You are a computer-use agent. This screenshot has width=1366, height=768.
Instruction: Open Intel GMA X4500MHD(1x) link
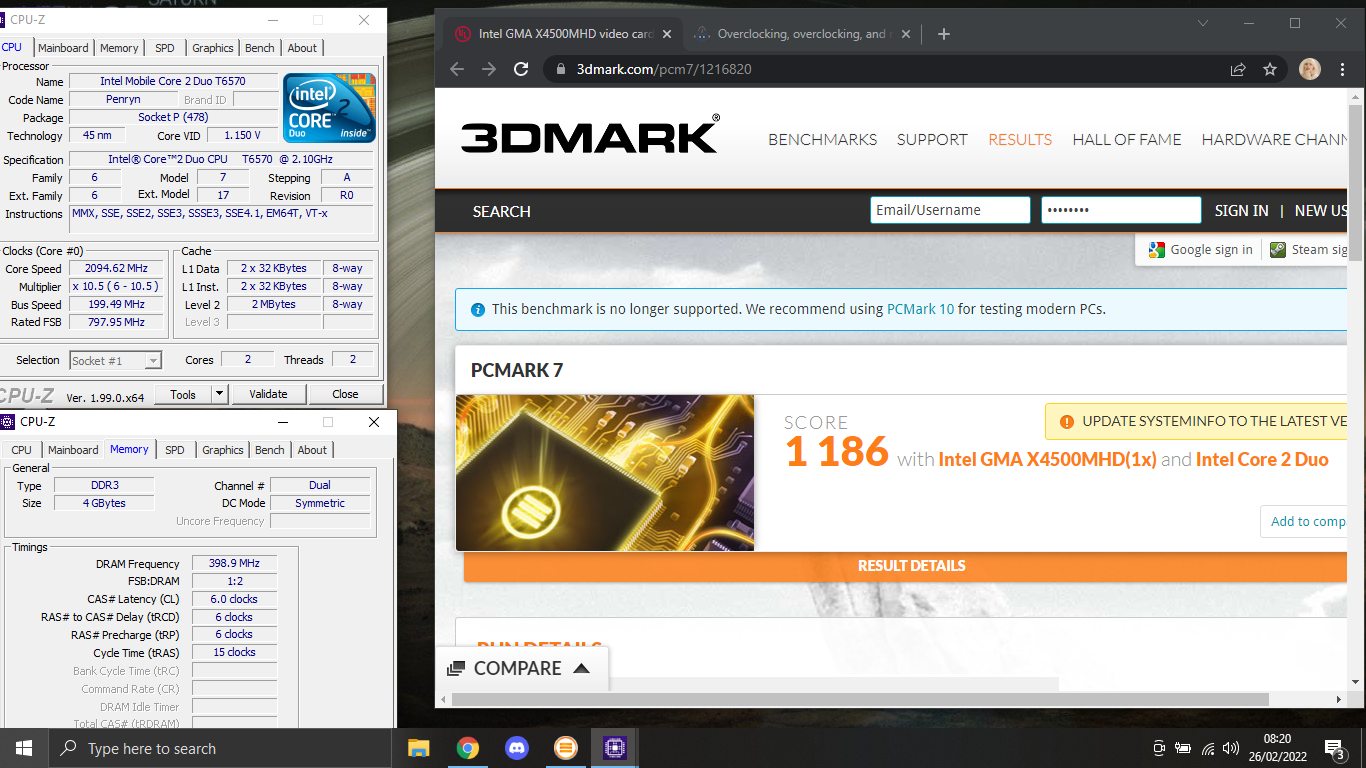(x=1047, y=459)
